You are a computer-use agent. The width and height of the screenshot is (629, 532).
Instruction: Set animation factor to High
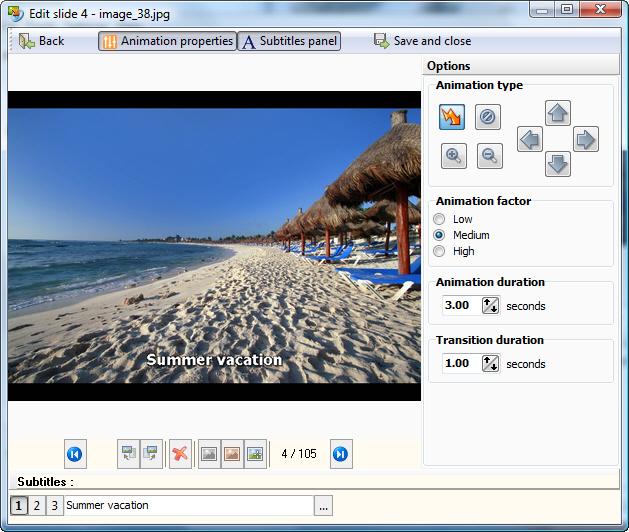(x=439, y=251)
